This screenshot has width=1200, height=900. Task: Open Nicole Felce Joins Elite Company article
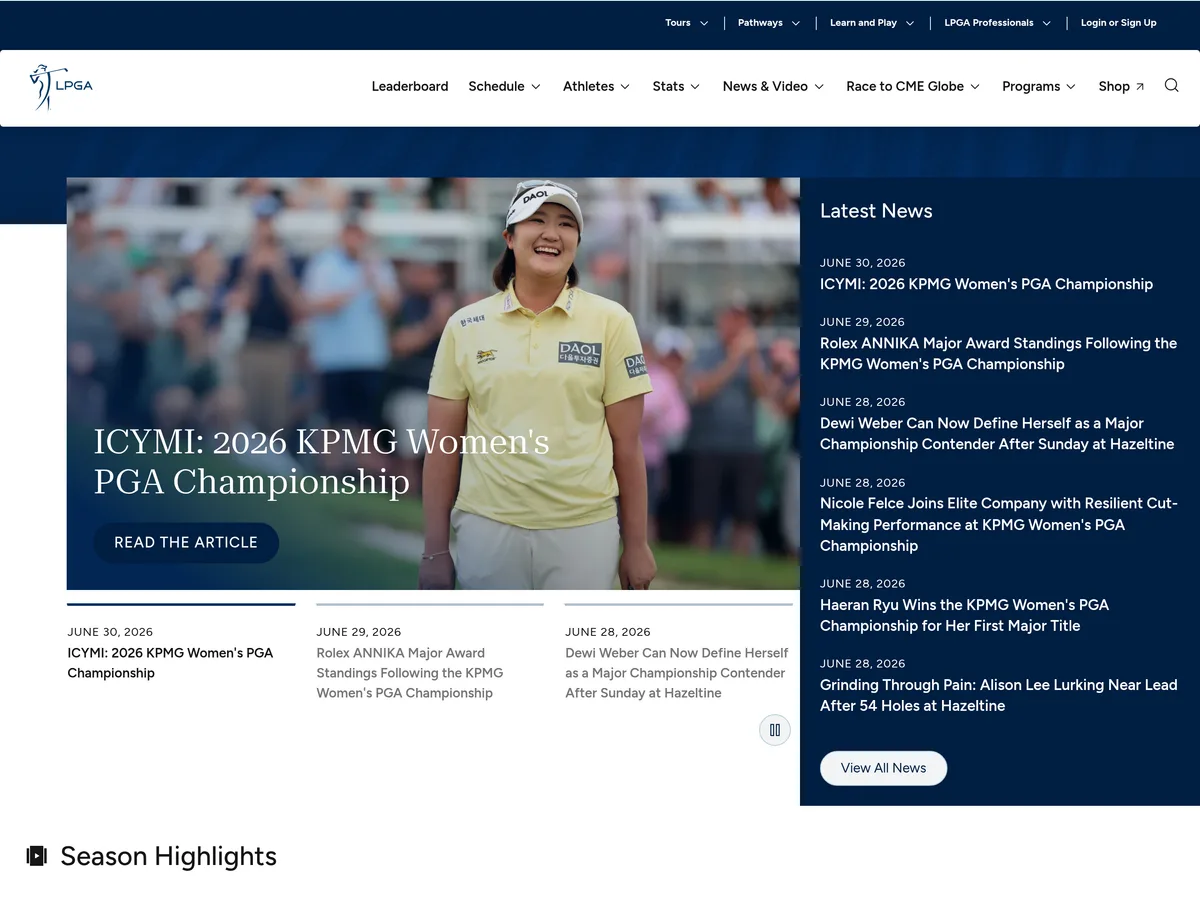click(x=999, y=525)
